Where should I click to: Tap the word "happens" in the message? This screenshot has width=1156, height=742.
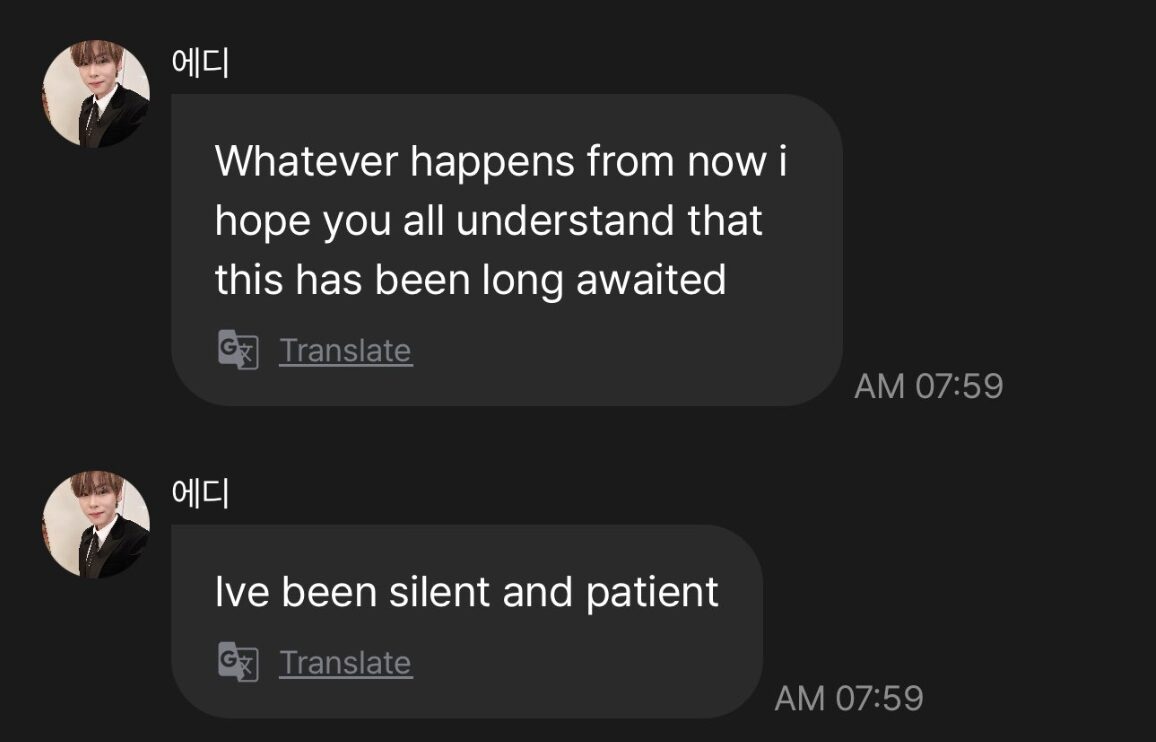(491, 161)
